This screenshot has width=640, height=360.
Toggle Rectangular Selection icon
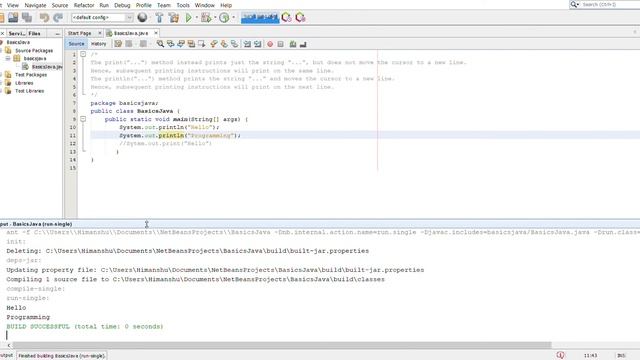pos(202,44)
